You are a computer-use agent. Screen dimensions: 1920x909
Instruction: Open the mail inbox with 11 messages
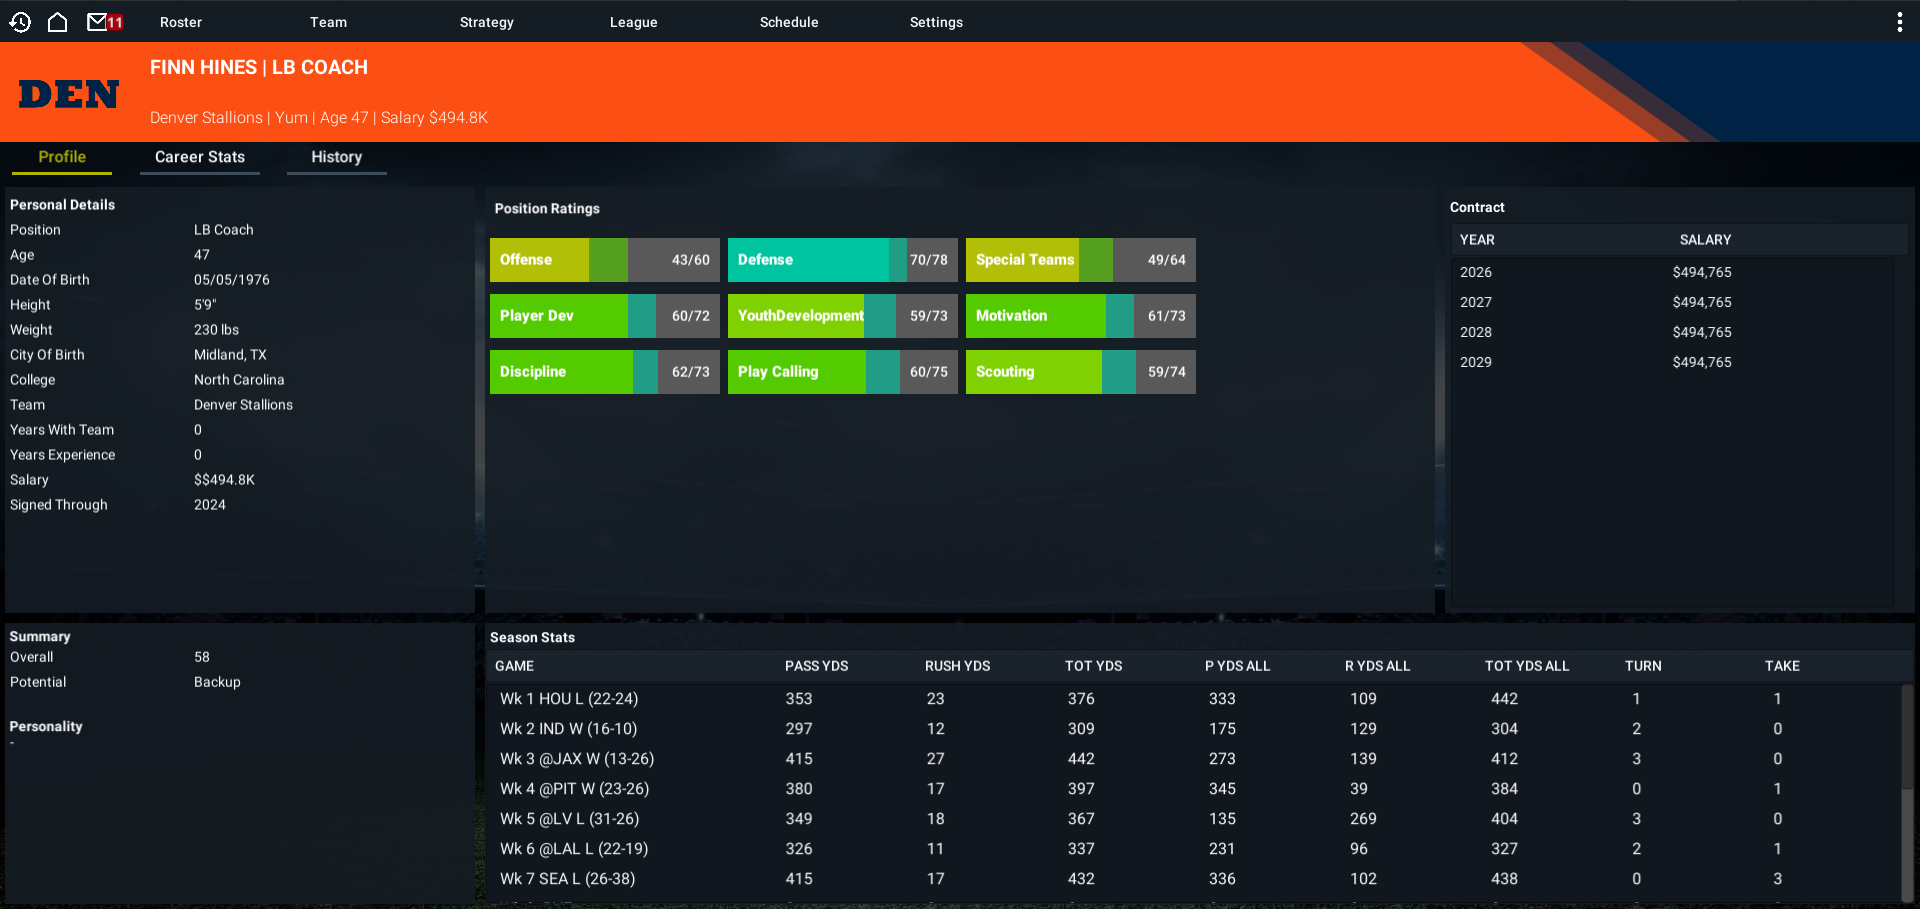pyautogui.click(x=104, y=22)
